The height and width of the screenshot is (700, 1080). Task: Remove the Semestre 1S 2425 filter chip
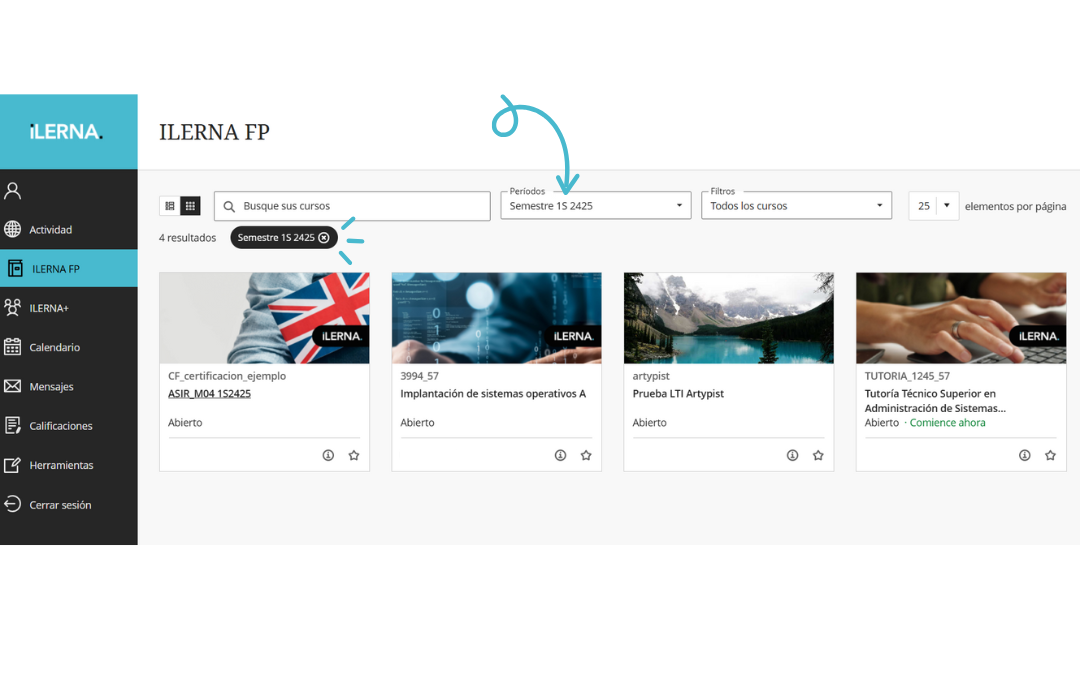tap(324, 238)
